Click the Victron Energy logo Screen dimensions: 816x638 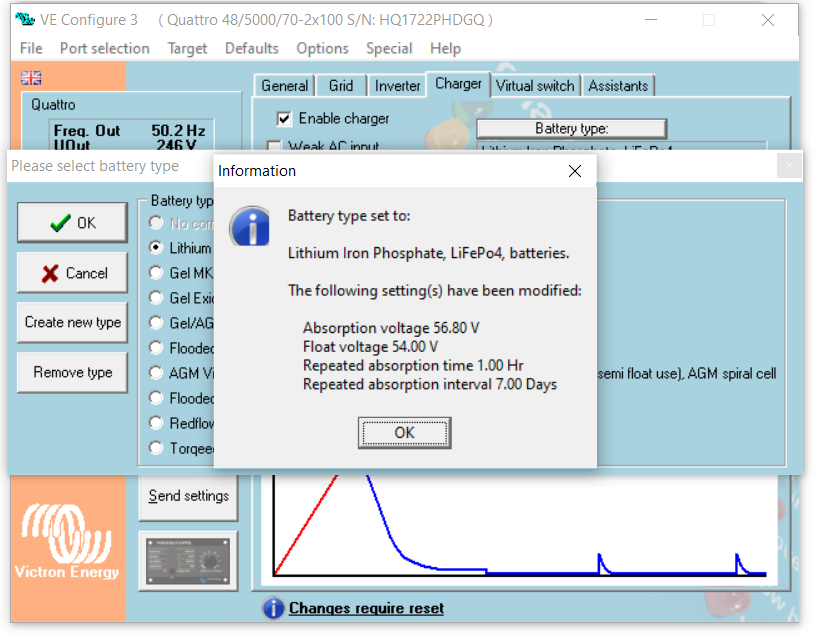click(67, 541)
